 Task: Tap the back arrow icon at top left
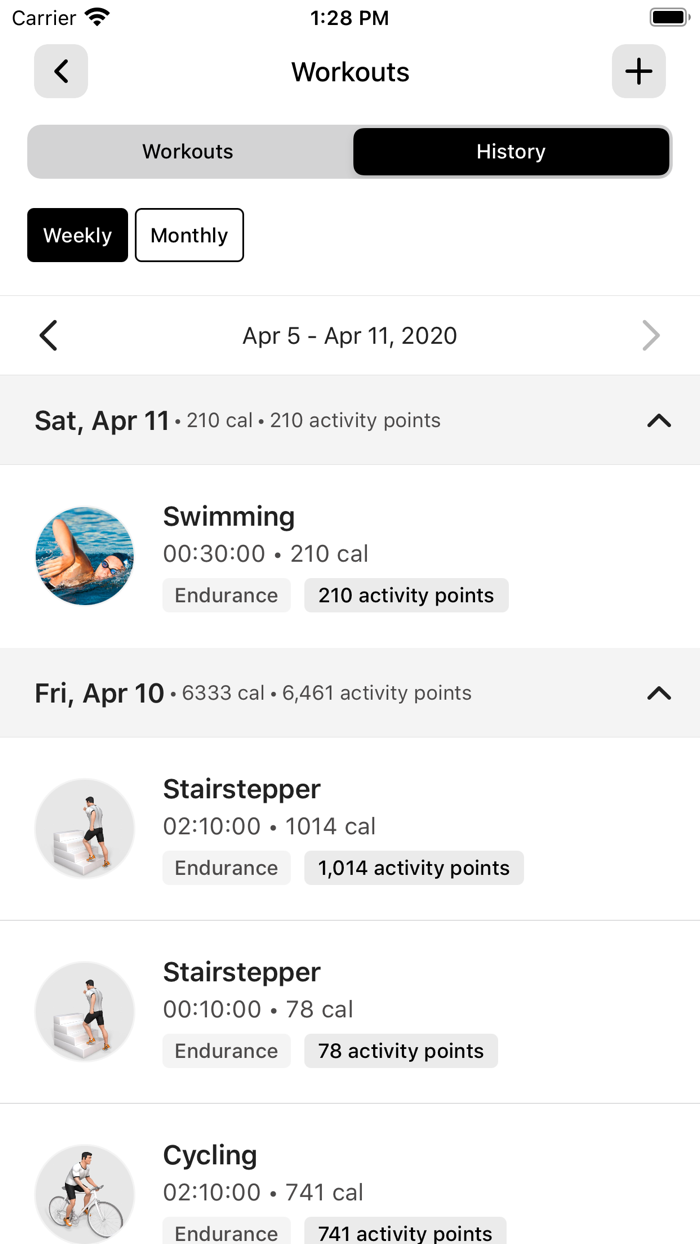[60, 71]
